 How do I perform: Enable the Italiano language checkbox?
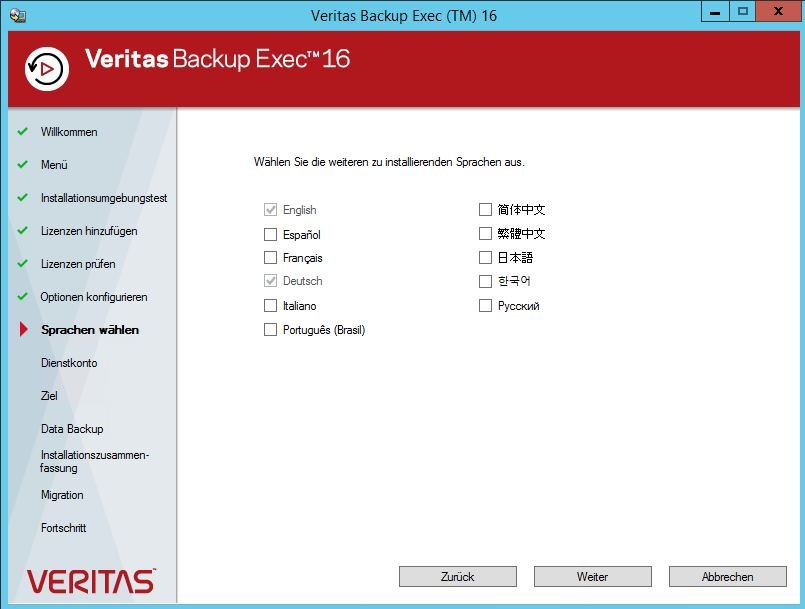[x=270, y=306]
